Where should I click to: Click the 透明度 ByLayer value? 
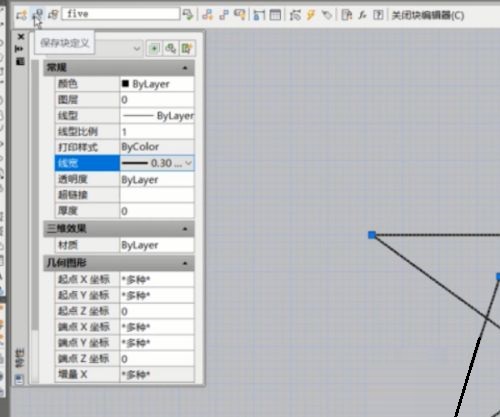click(x=157, y=180)
